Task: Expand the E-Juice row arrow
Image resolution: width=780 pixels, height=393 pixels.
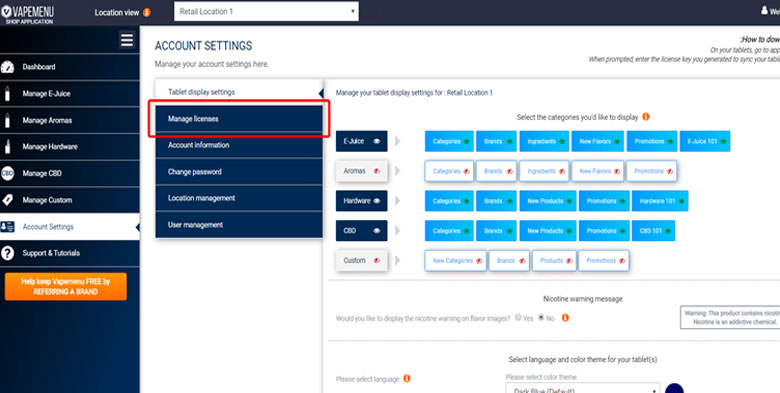Action: coord(397,141)
